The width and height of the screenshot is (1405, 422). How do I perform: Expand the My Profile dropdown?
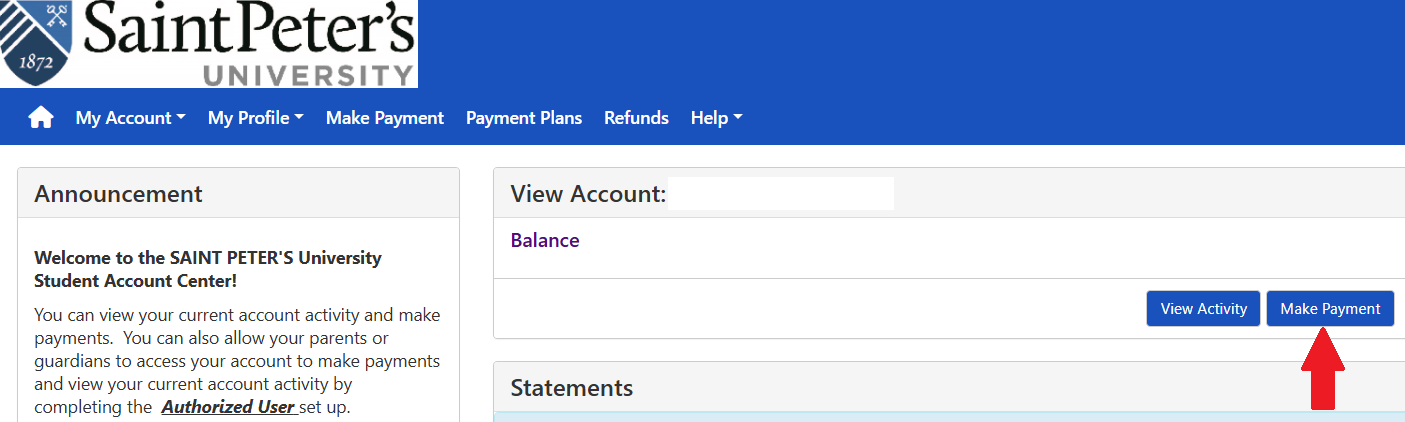[x=255, y=118]
